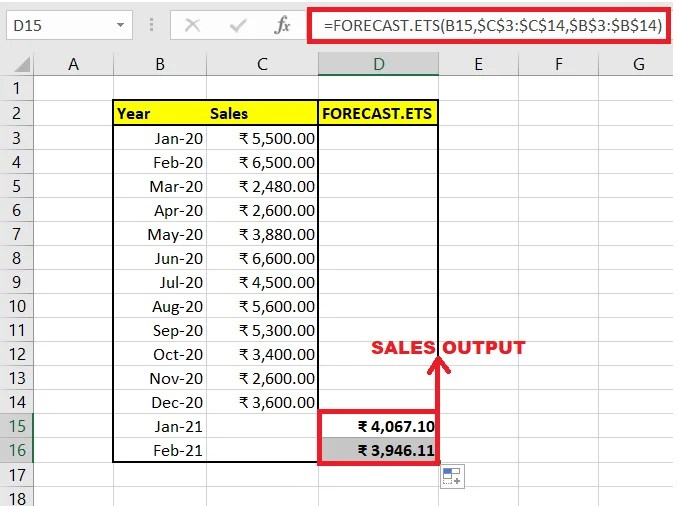678x506 pixels.
Task: Click the ₹ 3,880.00 sales cell
Action: (x=262, y=234)
